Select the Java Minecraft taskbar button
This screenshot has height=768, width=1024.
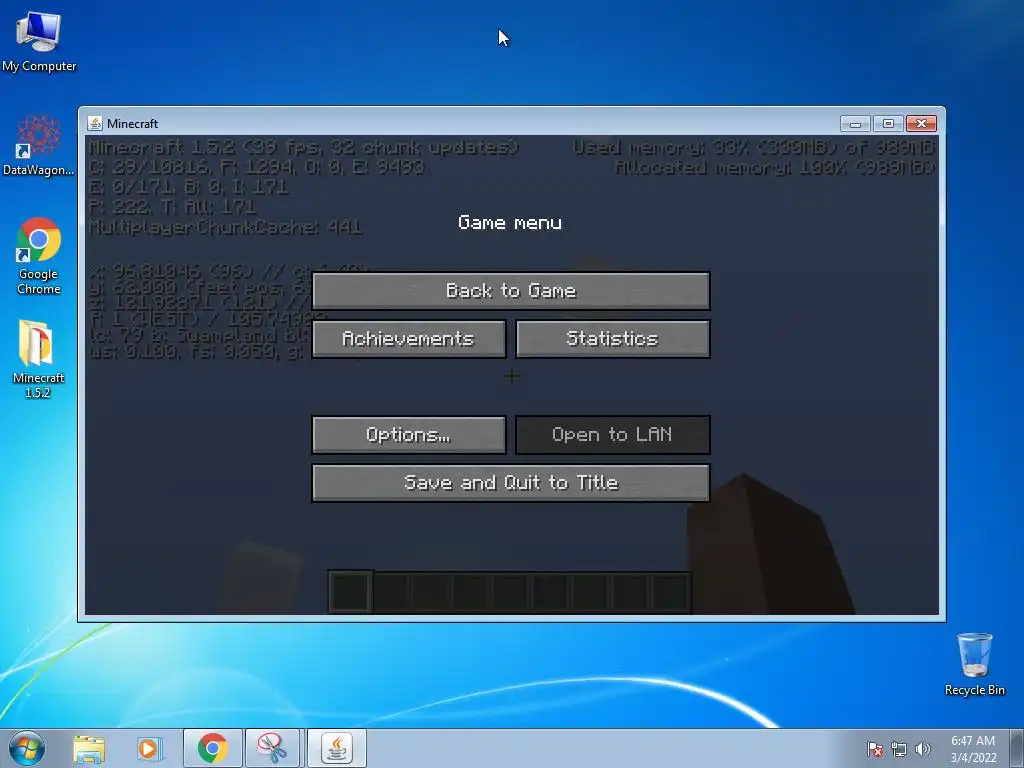[x=336, y=748]
